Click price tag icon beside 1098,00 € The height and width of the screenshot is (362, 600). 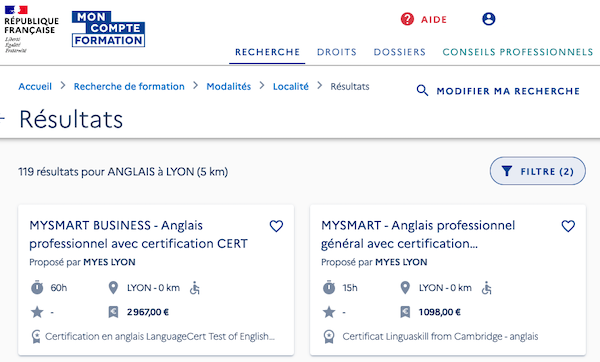(405, 312)
